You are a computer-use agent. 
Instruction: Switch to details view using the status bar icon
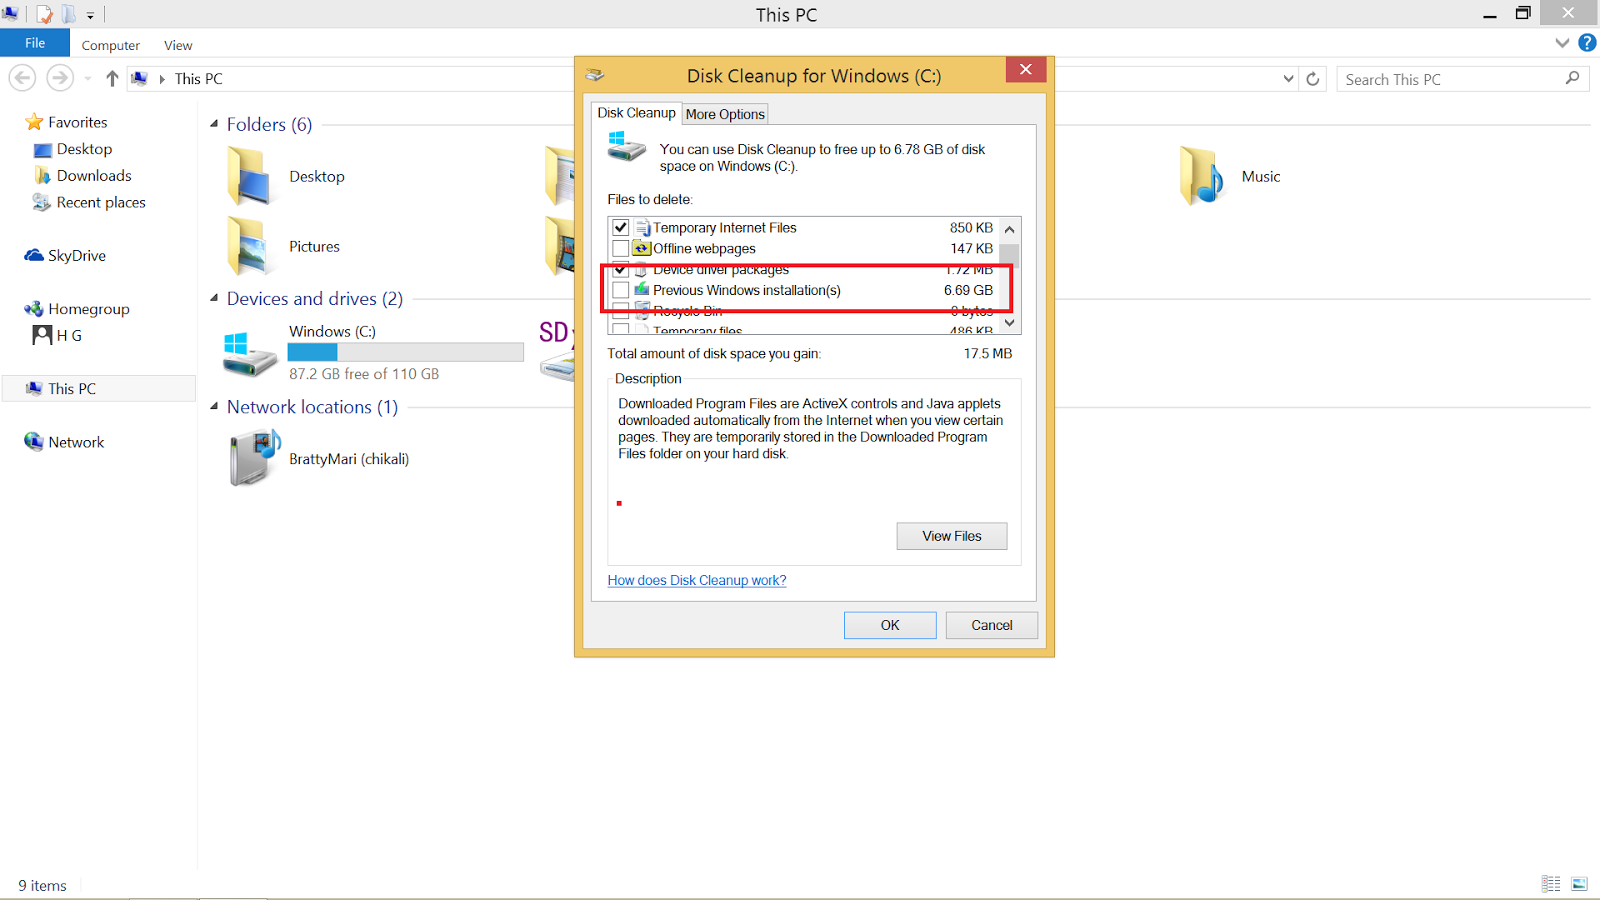point(1551,884)
